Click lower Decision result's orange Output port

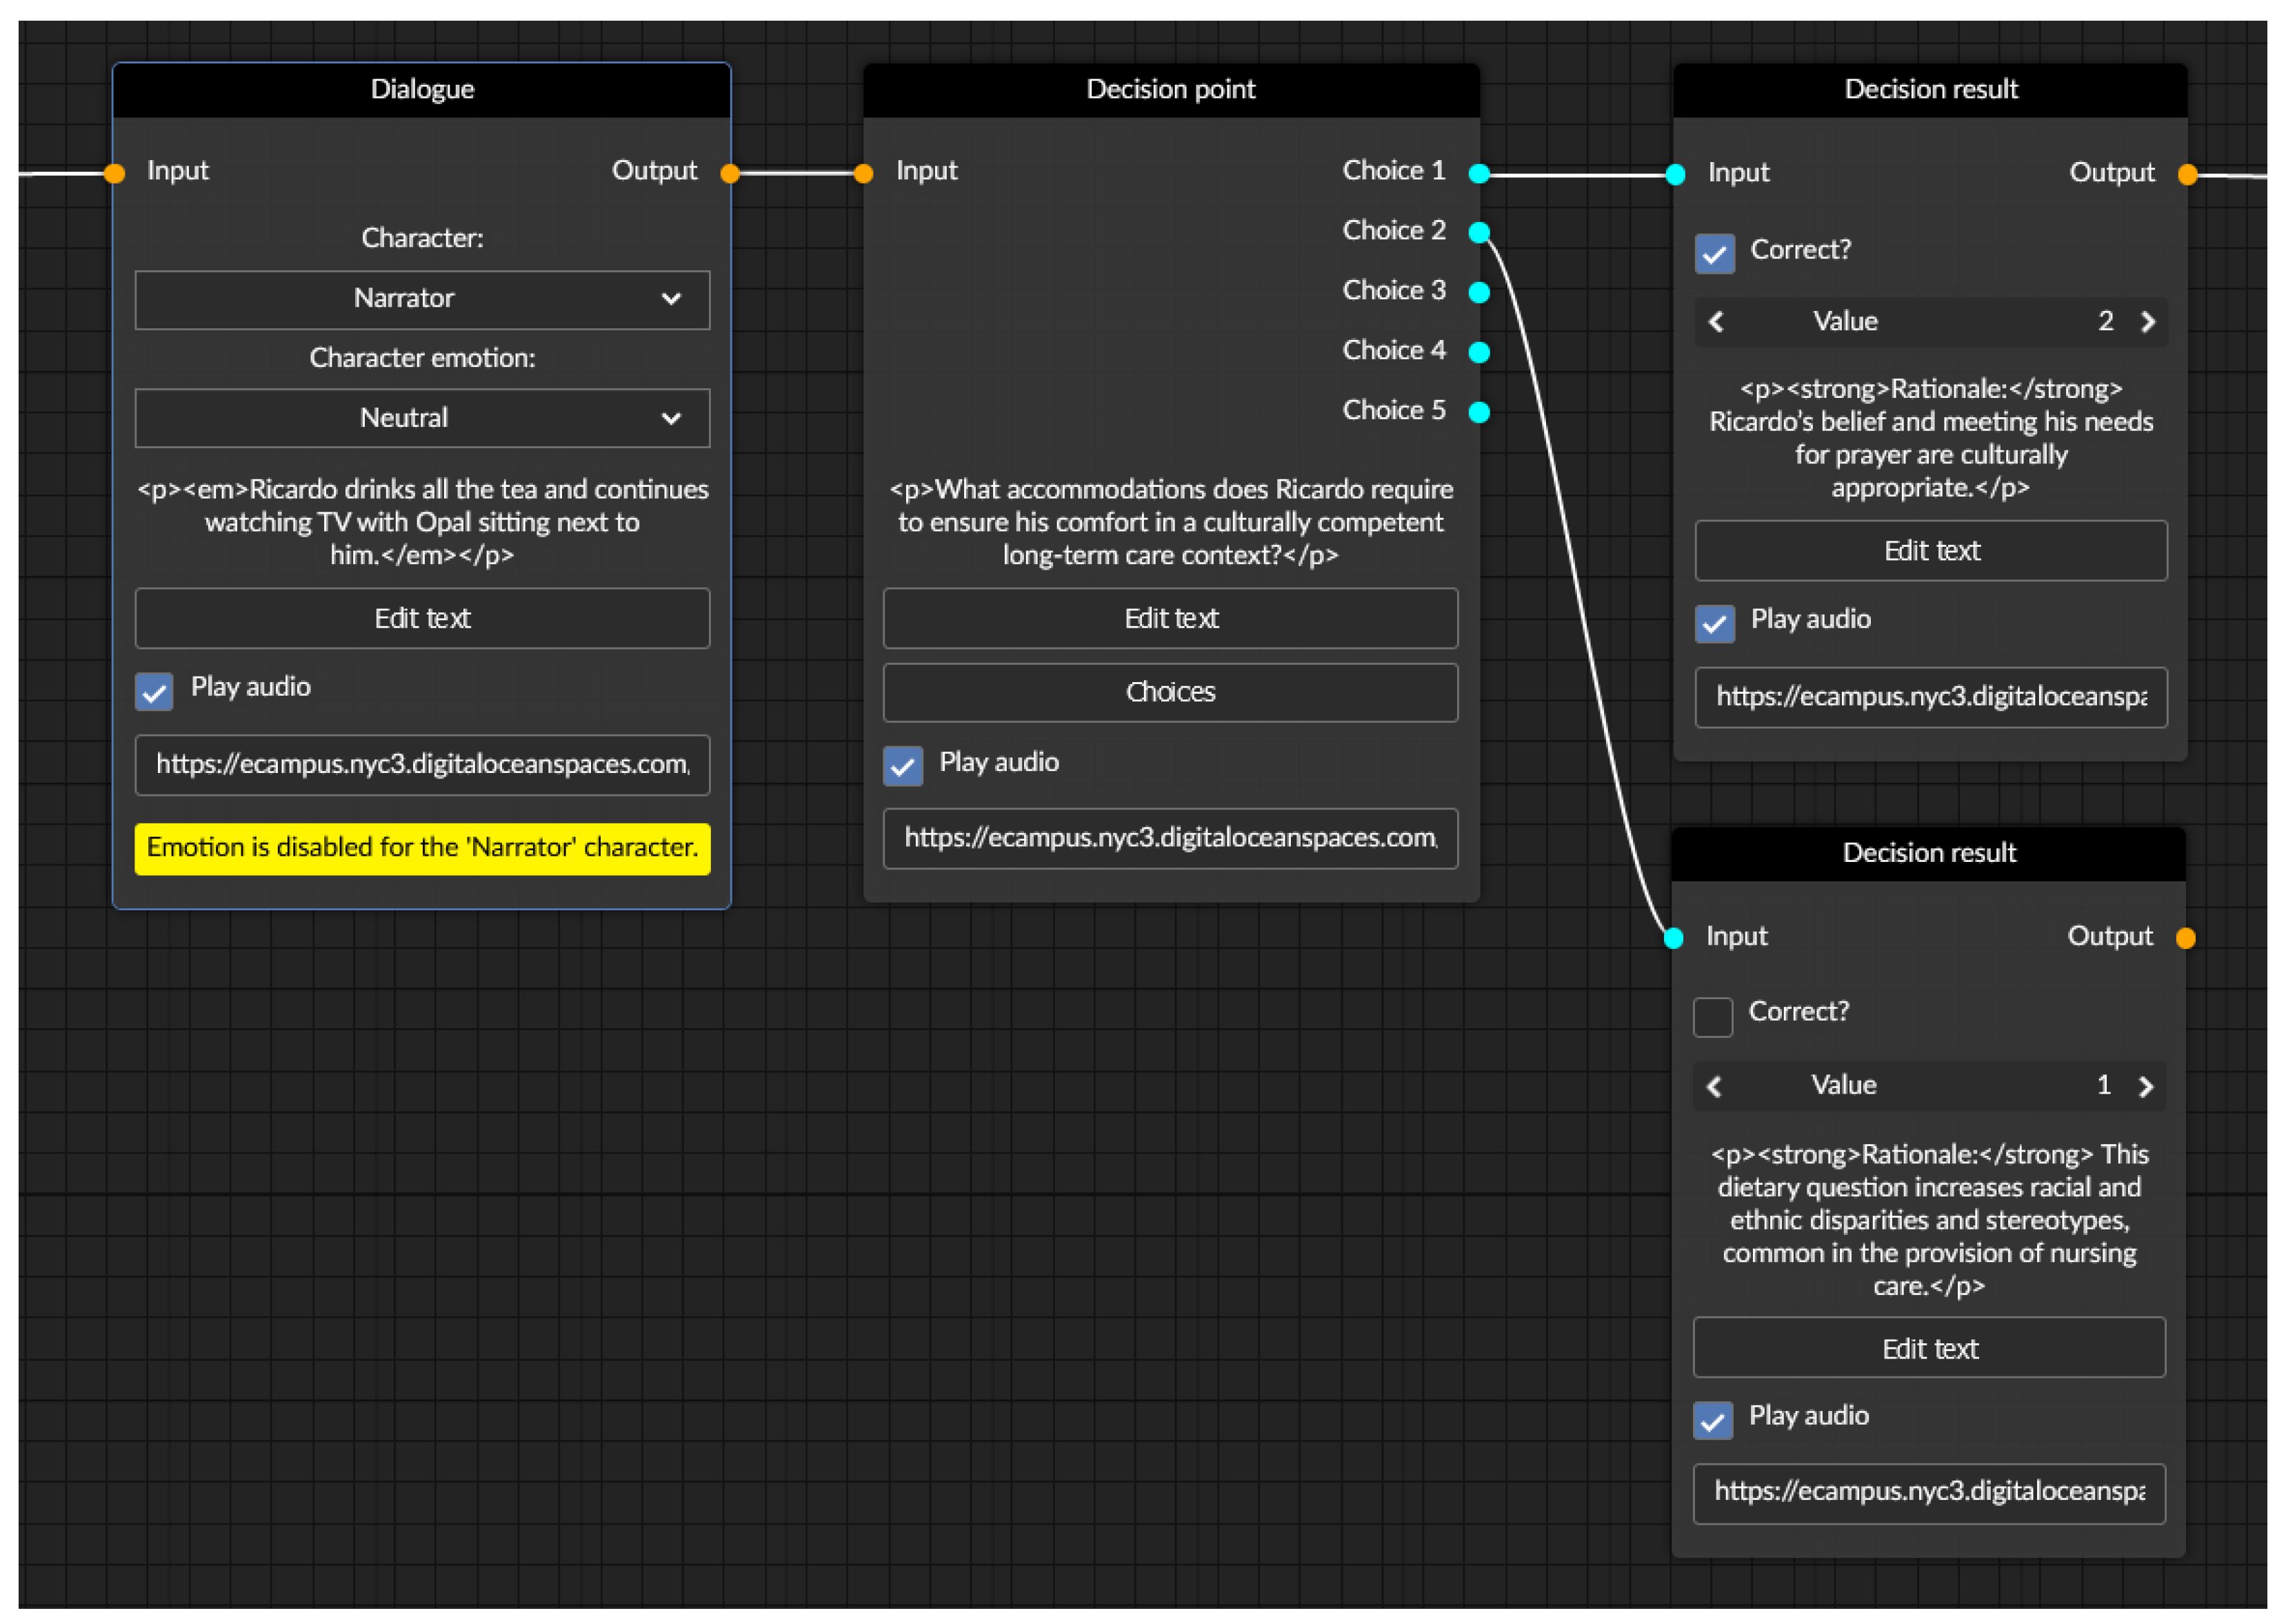coord(2185,937)
